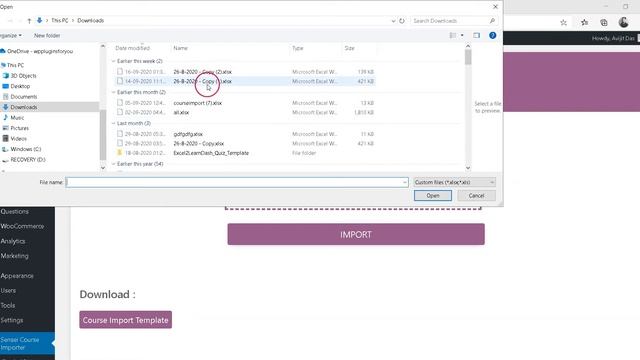Open Documents in navigation pane
The height and width of the screenshot is (360, 640).
(x=20, y=97)
